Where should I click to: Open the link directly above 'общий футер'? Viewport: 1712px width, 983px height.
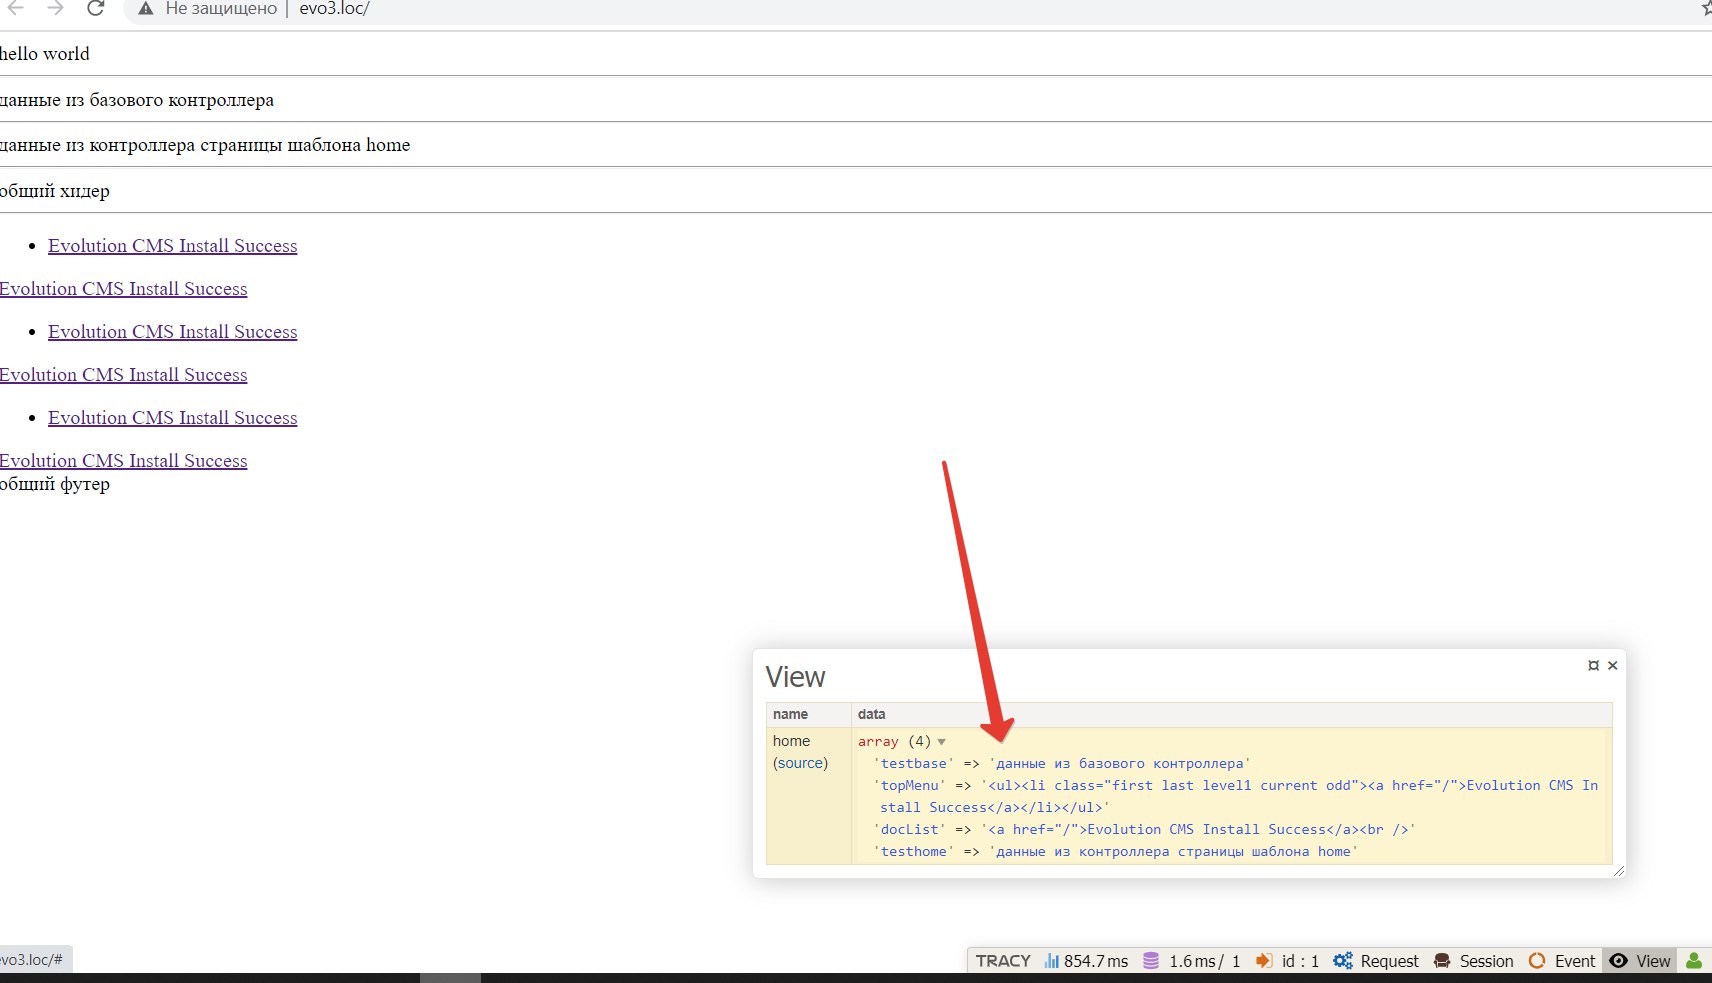click(123, 461)
